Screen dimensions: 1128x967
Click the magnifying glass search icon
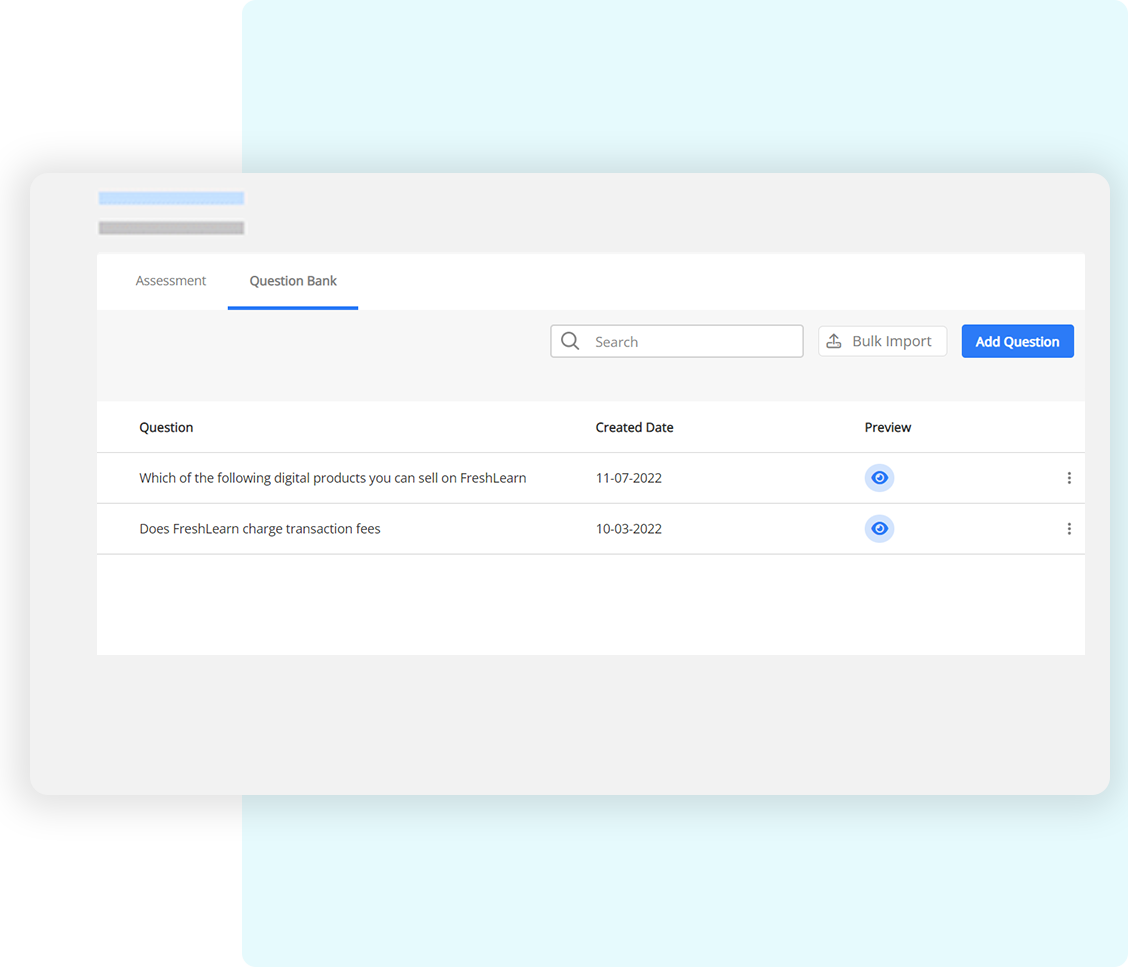pyautogui.click(x=570, y=341)
